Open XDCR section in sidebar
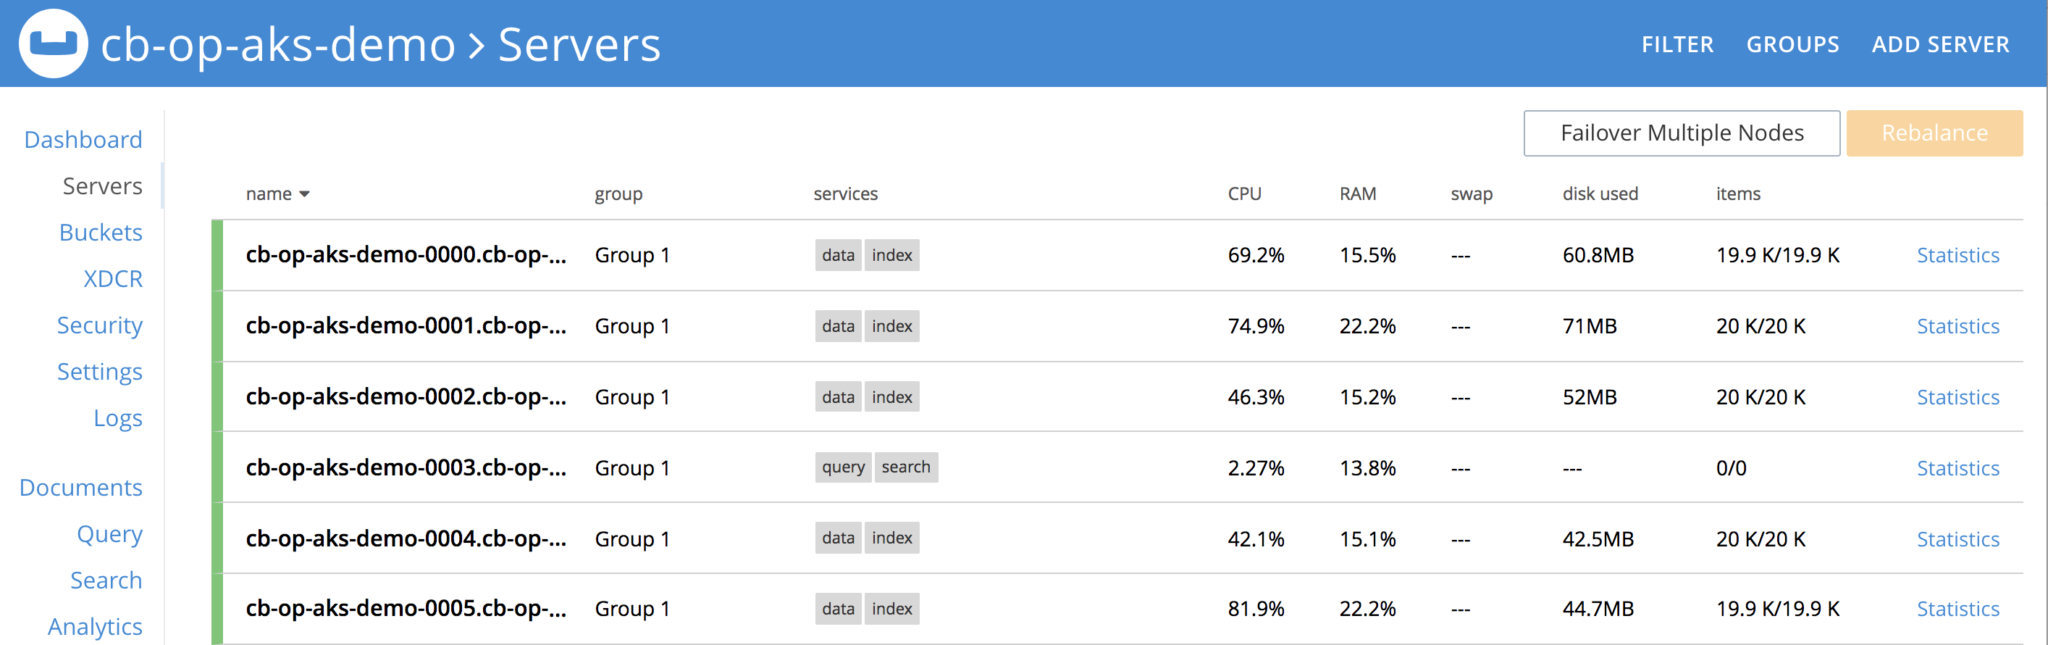 pyautogui.click(x=113, y=279)
